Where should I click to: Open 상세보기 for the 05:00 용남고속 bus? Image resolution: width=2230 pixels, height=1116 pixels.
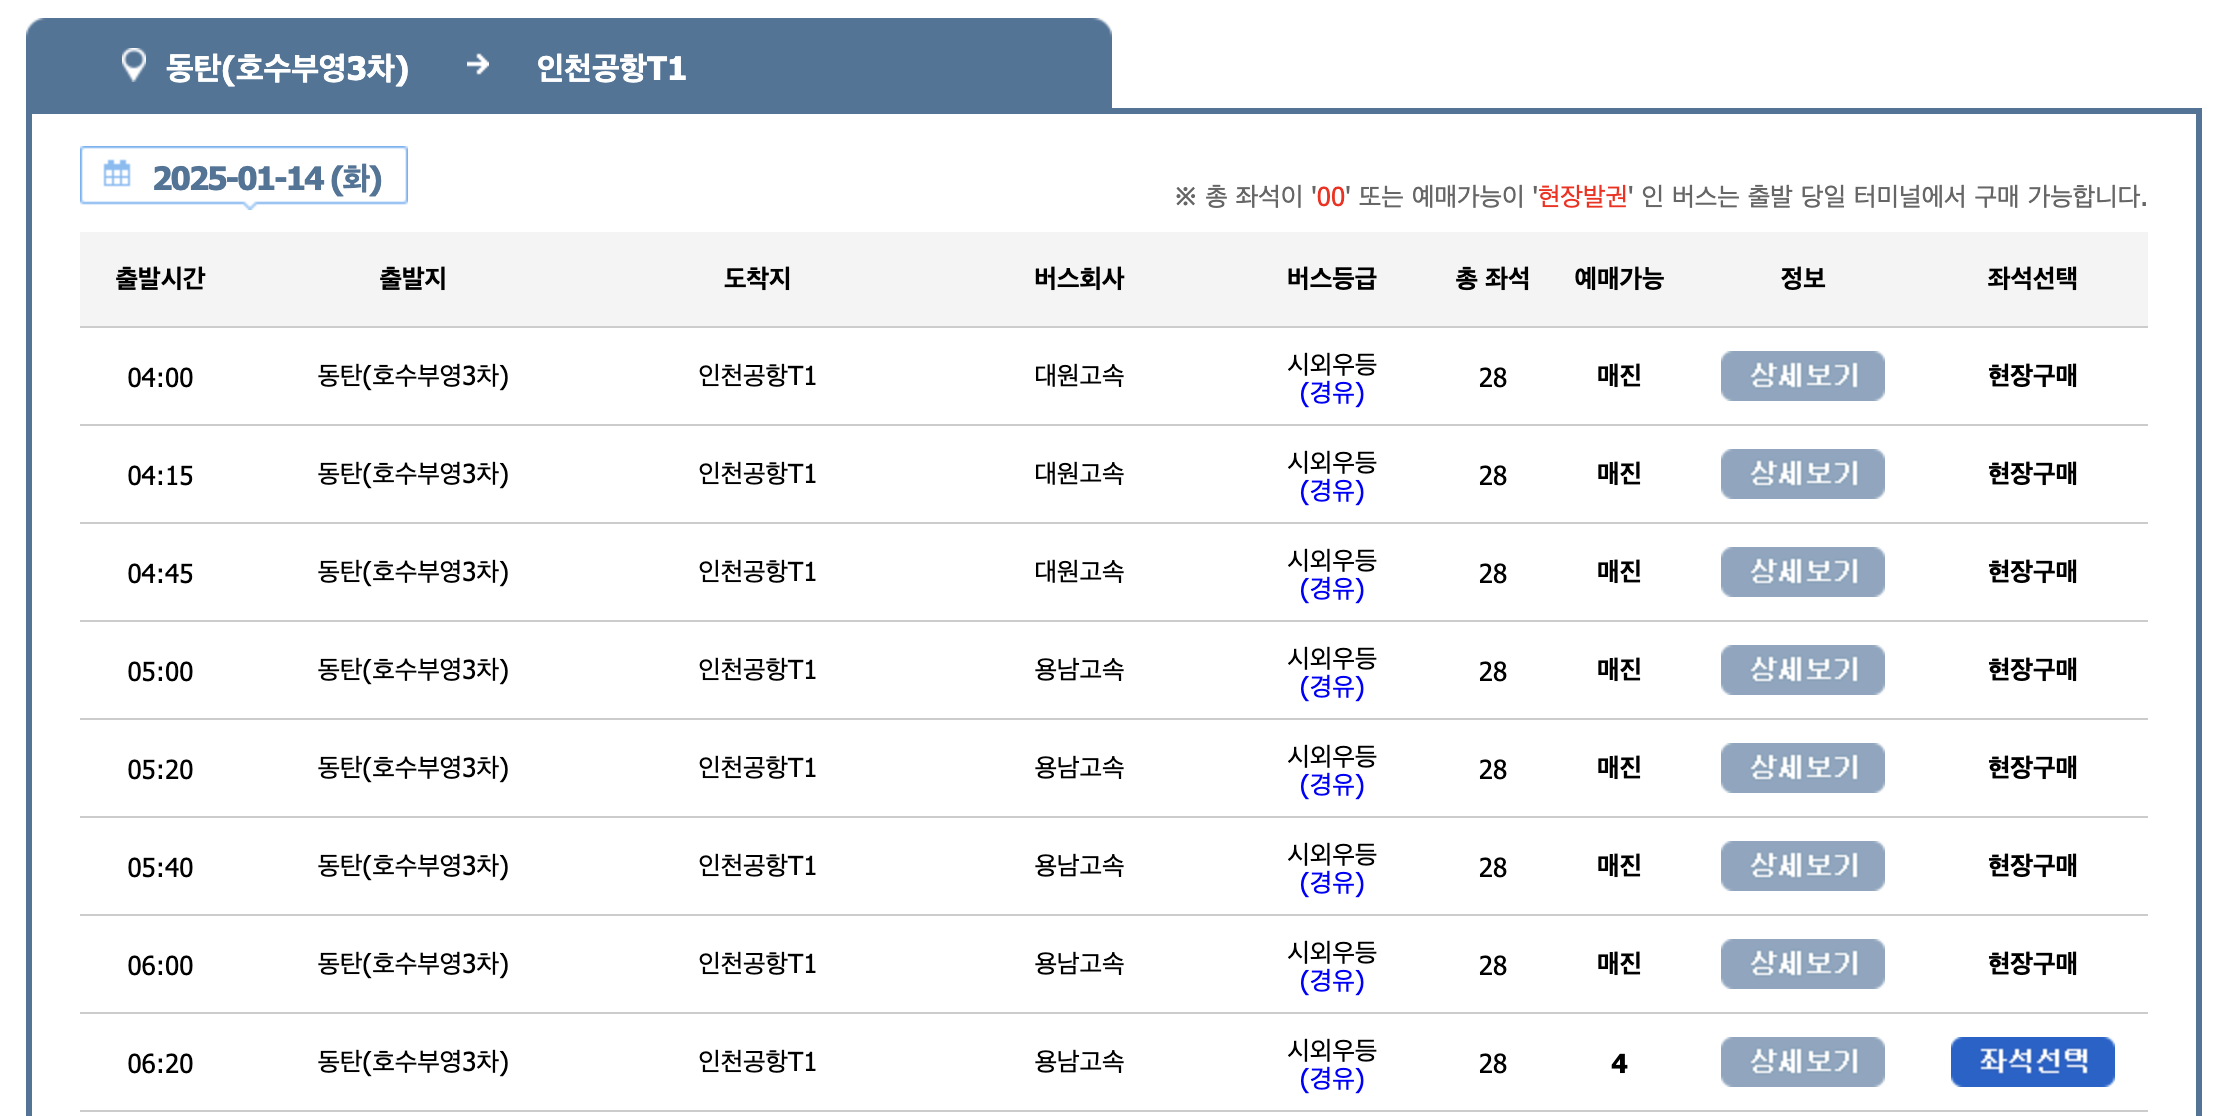tap(1801, 670)
